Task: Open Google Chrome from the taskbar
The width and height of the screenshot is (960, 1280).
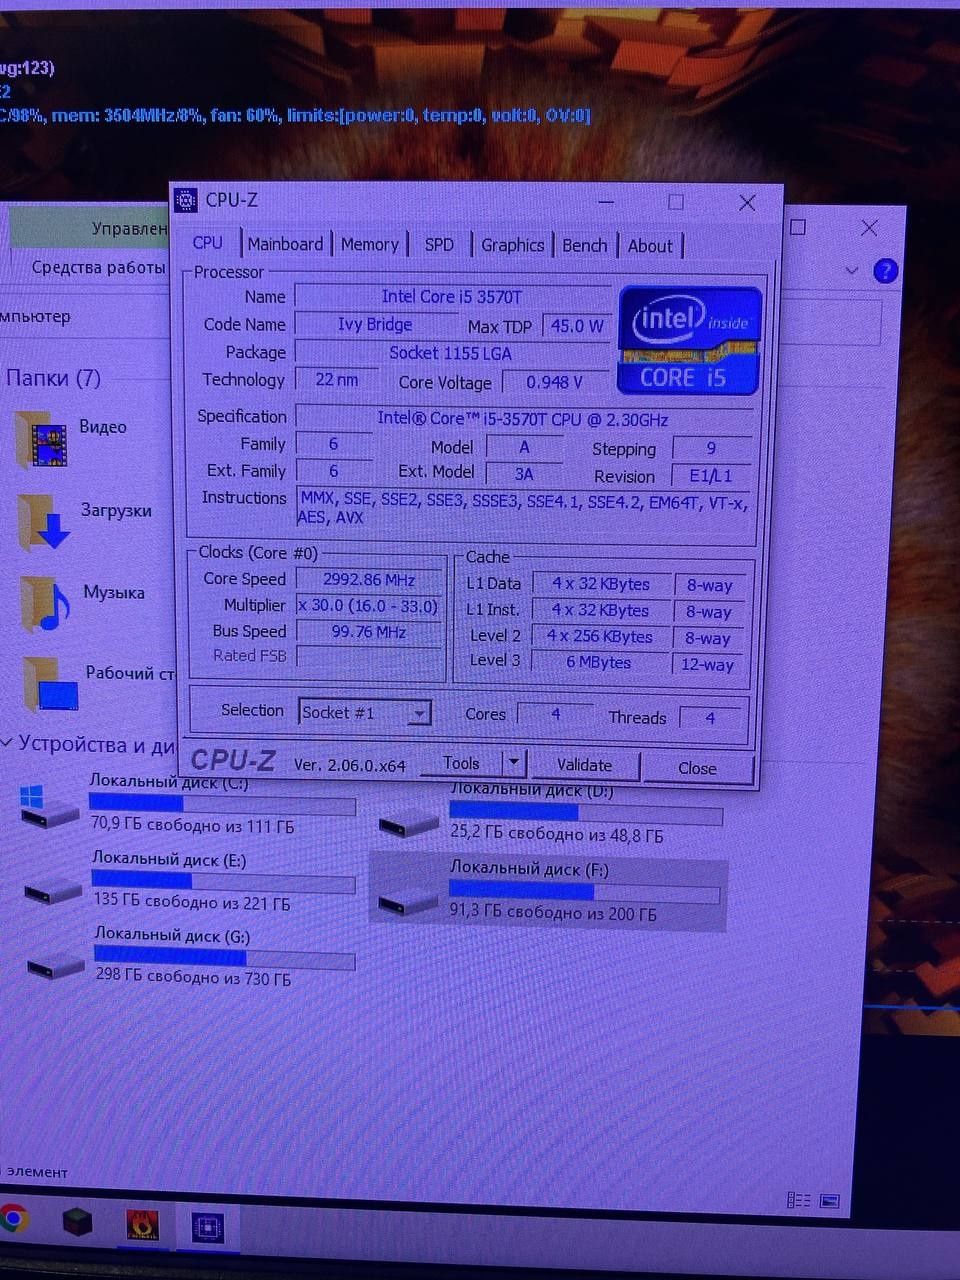Action: coord(13,1218)
